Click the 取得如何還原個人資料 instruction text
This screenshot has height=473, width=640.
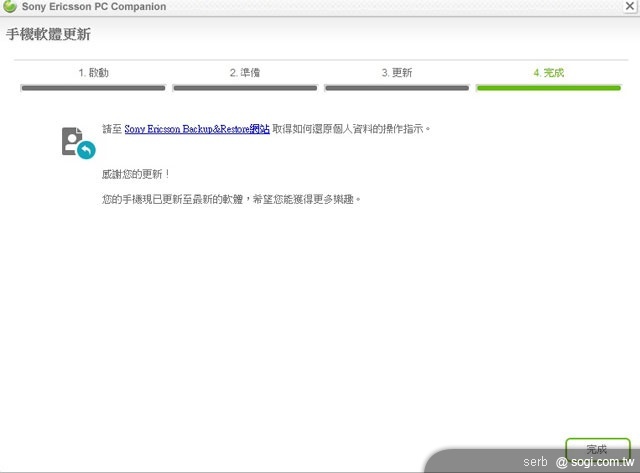(x=351, y=130)
